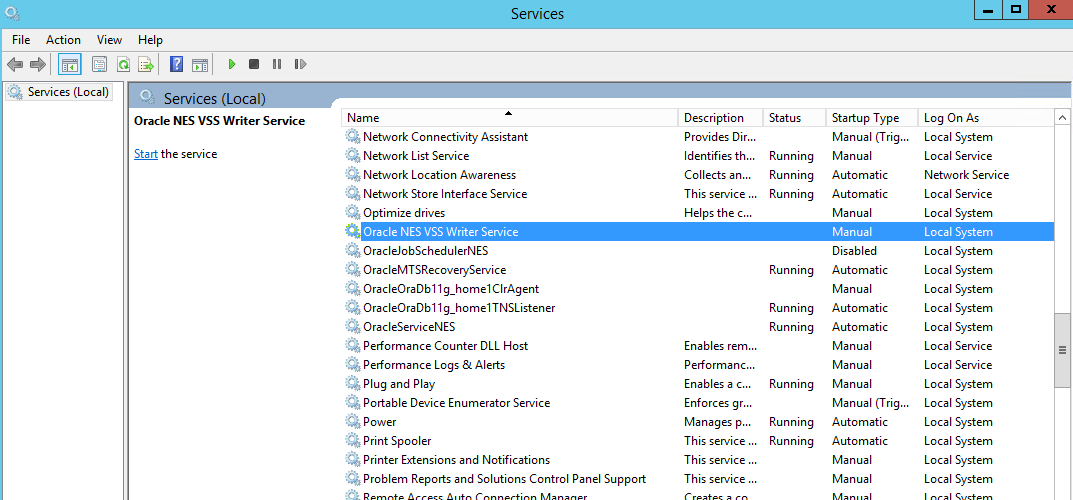
Task: Click gear icon of Performance Counter DLL Host
Action: 352,345
